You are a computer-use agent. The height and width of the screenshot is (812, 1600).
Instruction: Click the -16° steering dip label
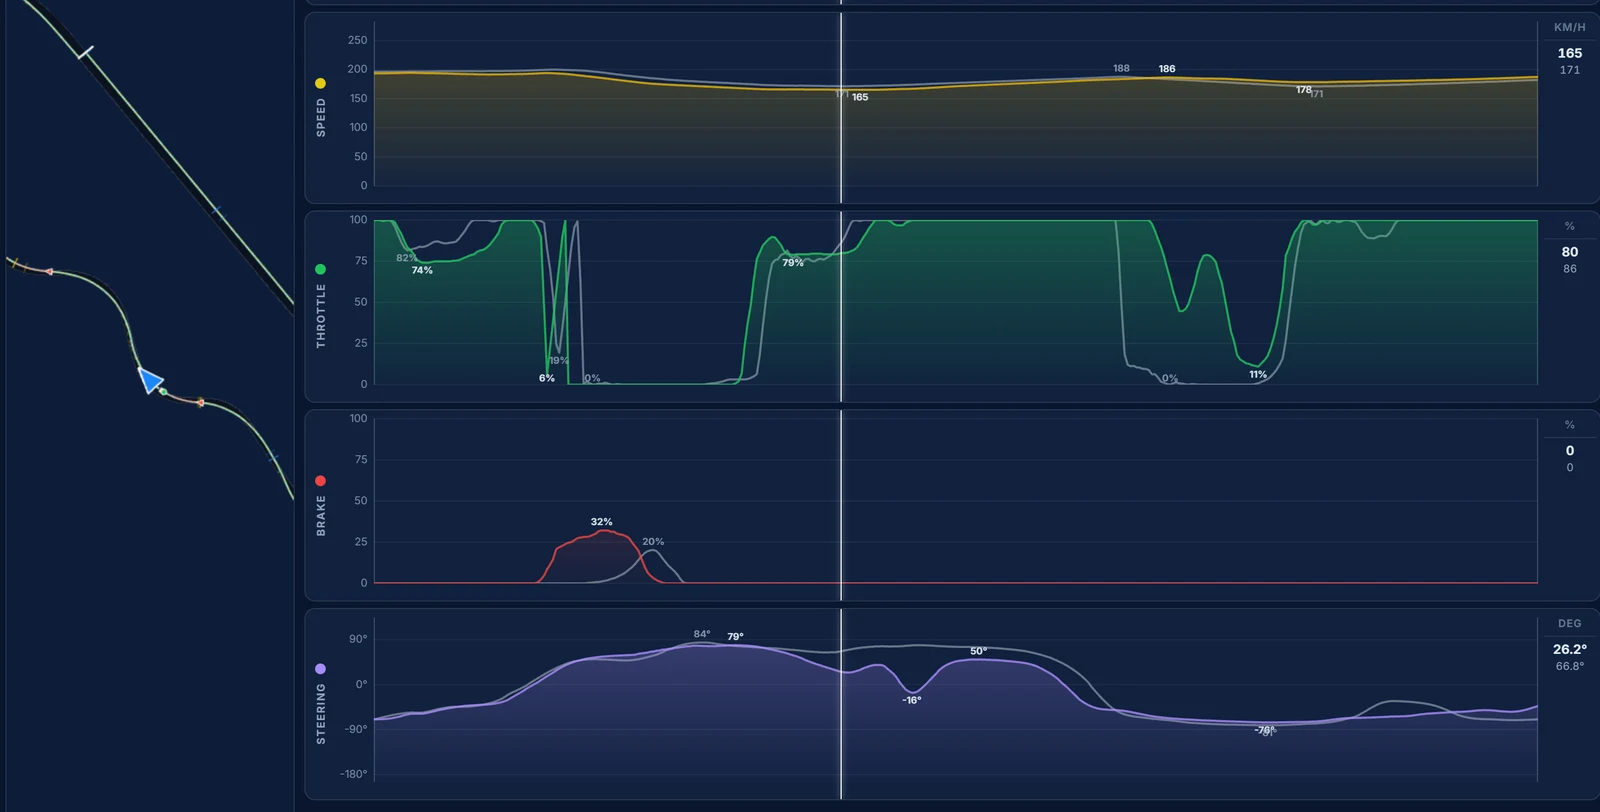click(x=911, y=700)
